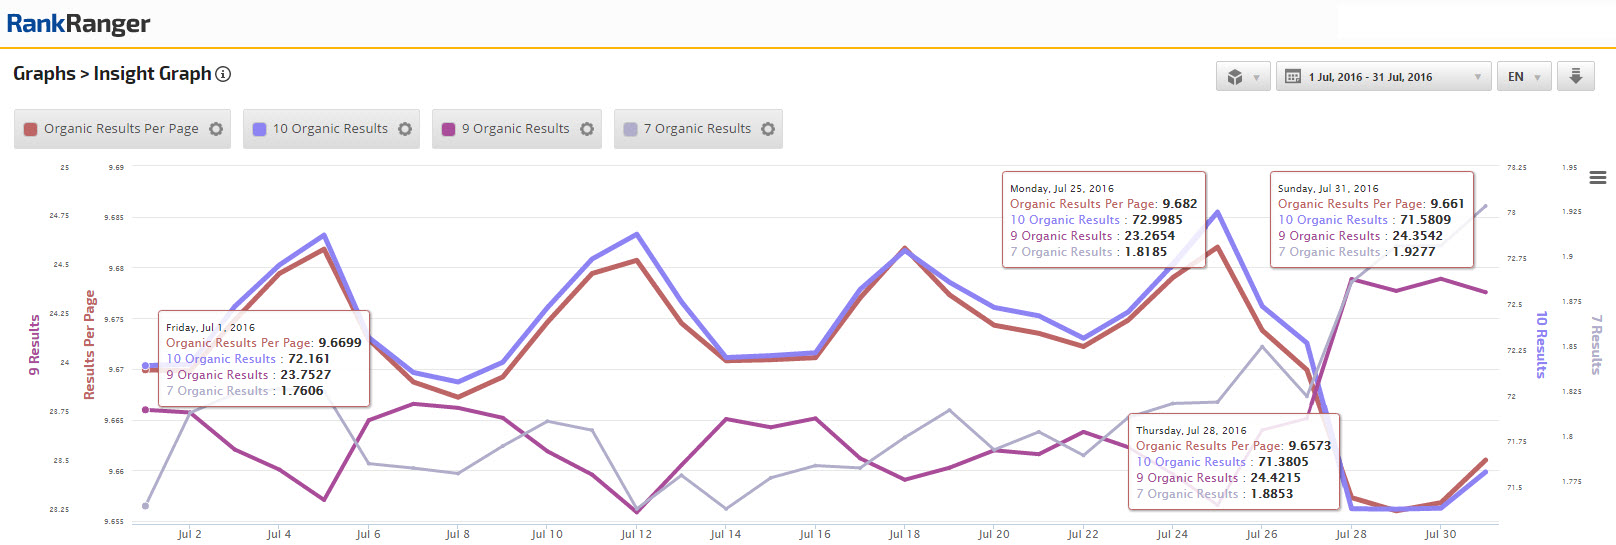
Task: Open settings gear for 7 Organic Results
Action: [768, 129]
